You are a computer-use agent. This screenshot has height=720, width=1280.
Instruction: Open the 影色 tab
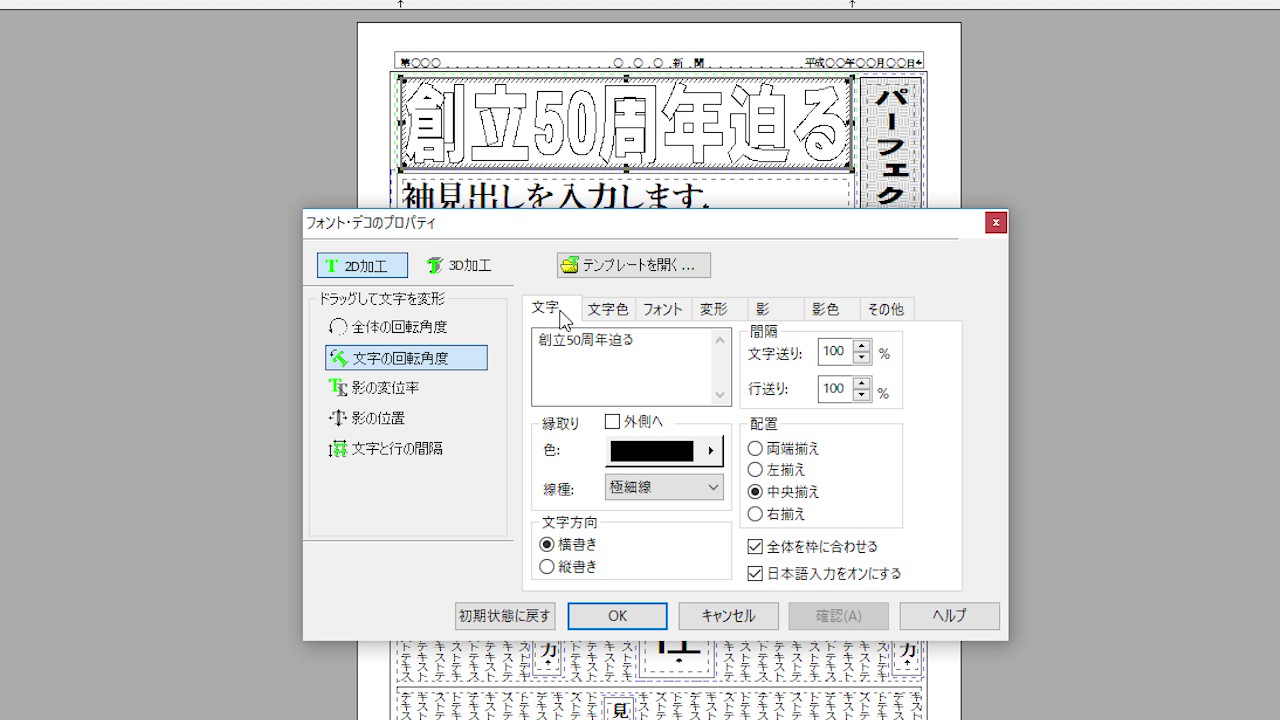[x=825, y=310]
